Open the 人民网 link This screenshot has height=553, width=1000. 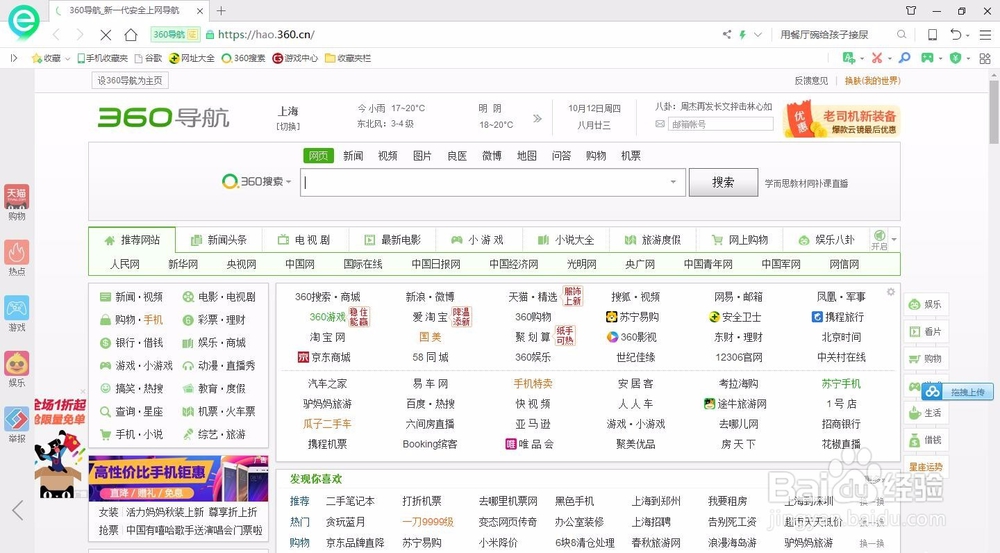124,264
